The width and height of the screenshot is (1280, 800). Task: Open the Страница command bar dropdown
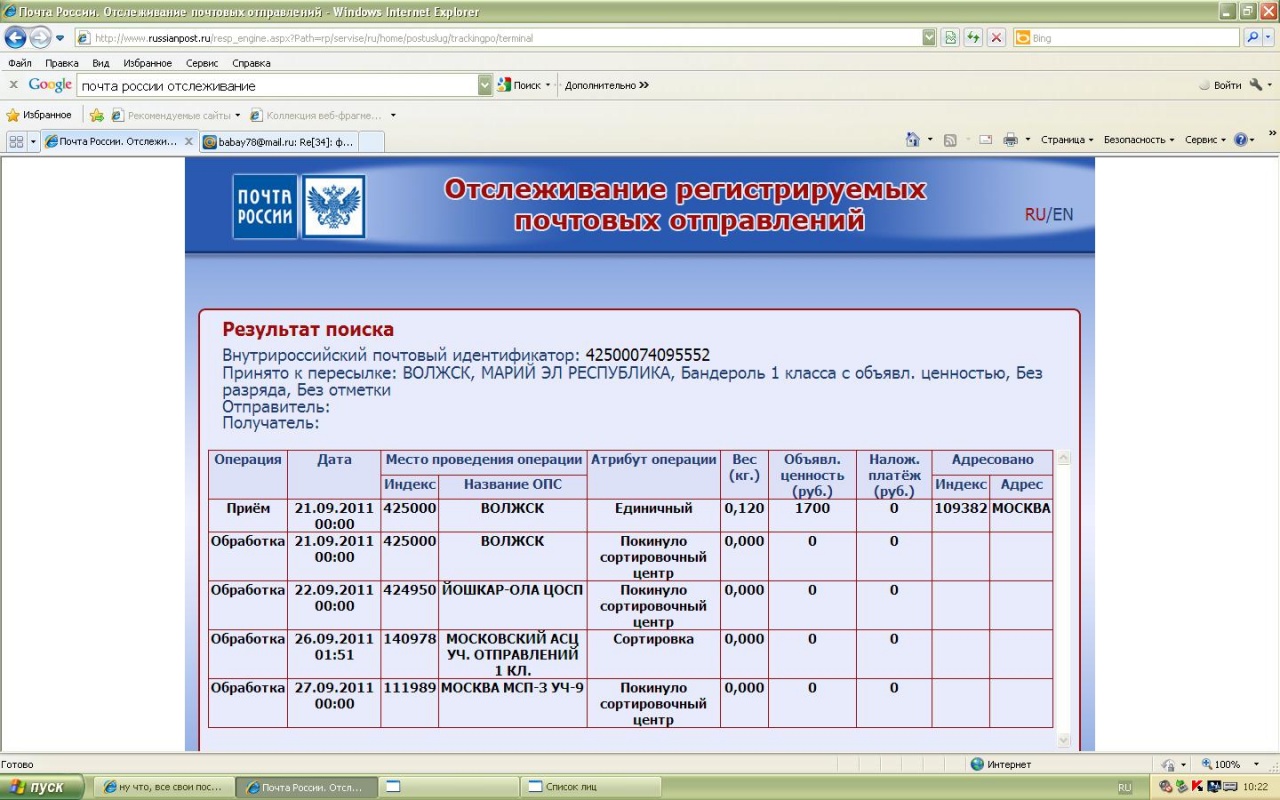click(1067, 140)
